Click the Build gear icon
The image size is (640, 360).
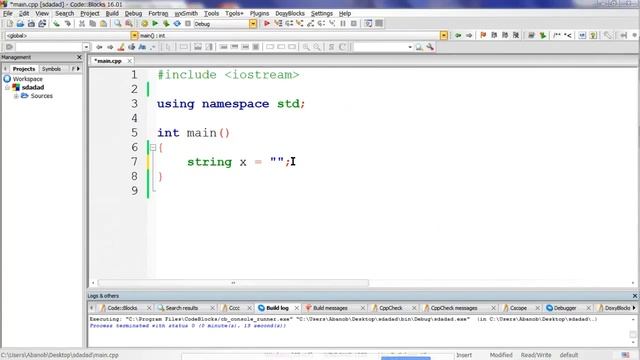[144, 24]
